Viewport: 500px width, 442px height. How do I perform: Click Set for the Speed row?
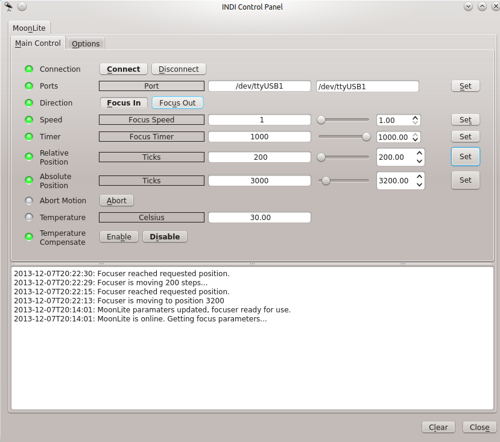(x=465, y=120)
